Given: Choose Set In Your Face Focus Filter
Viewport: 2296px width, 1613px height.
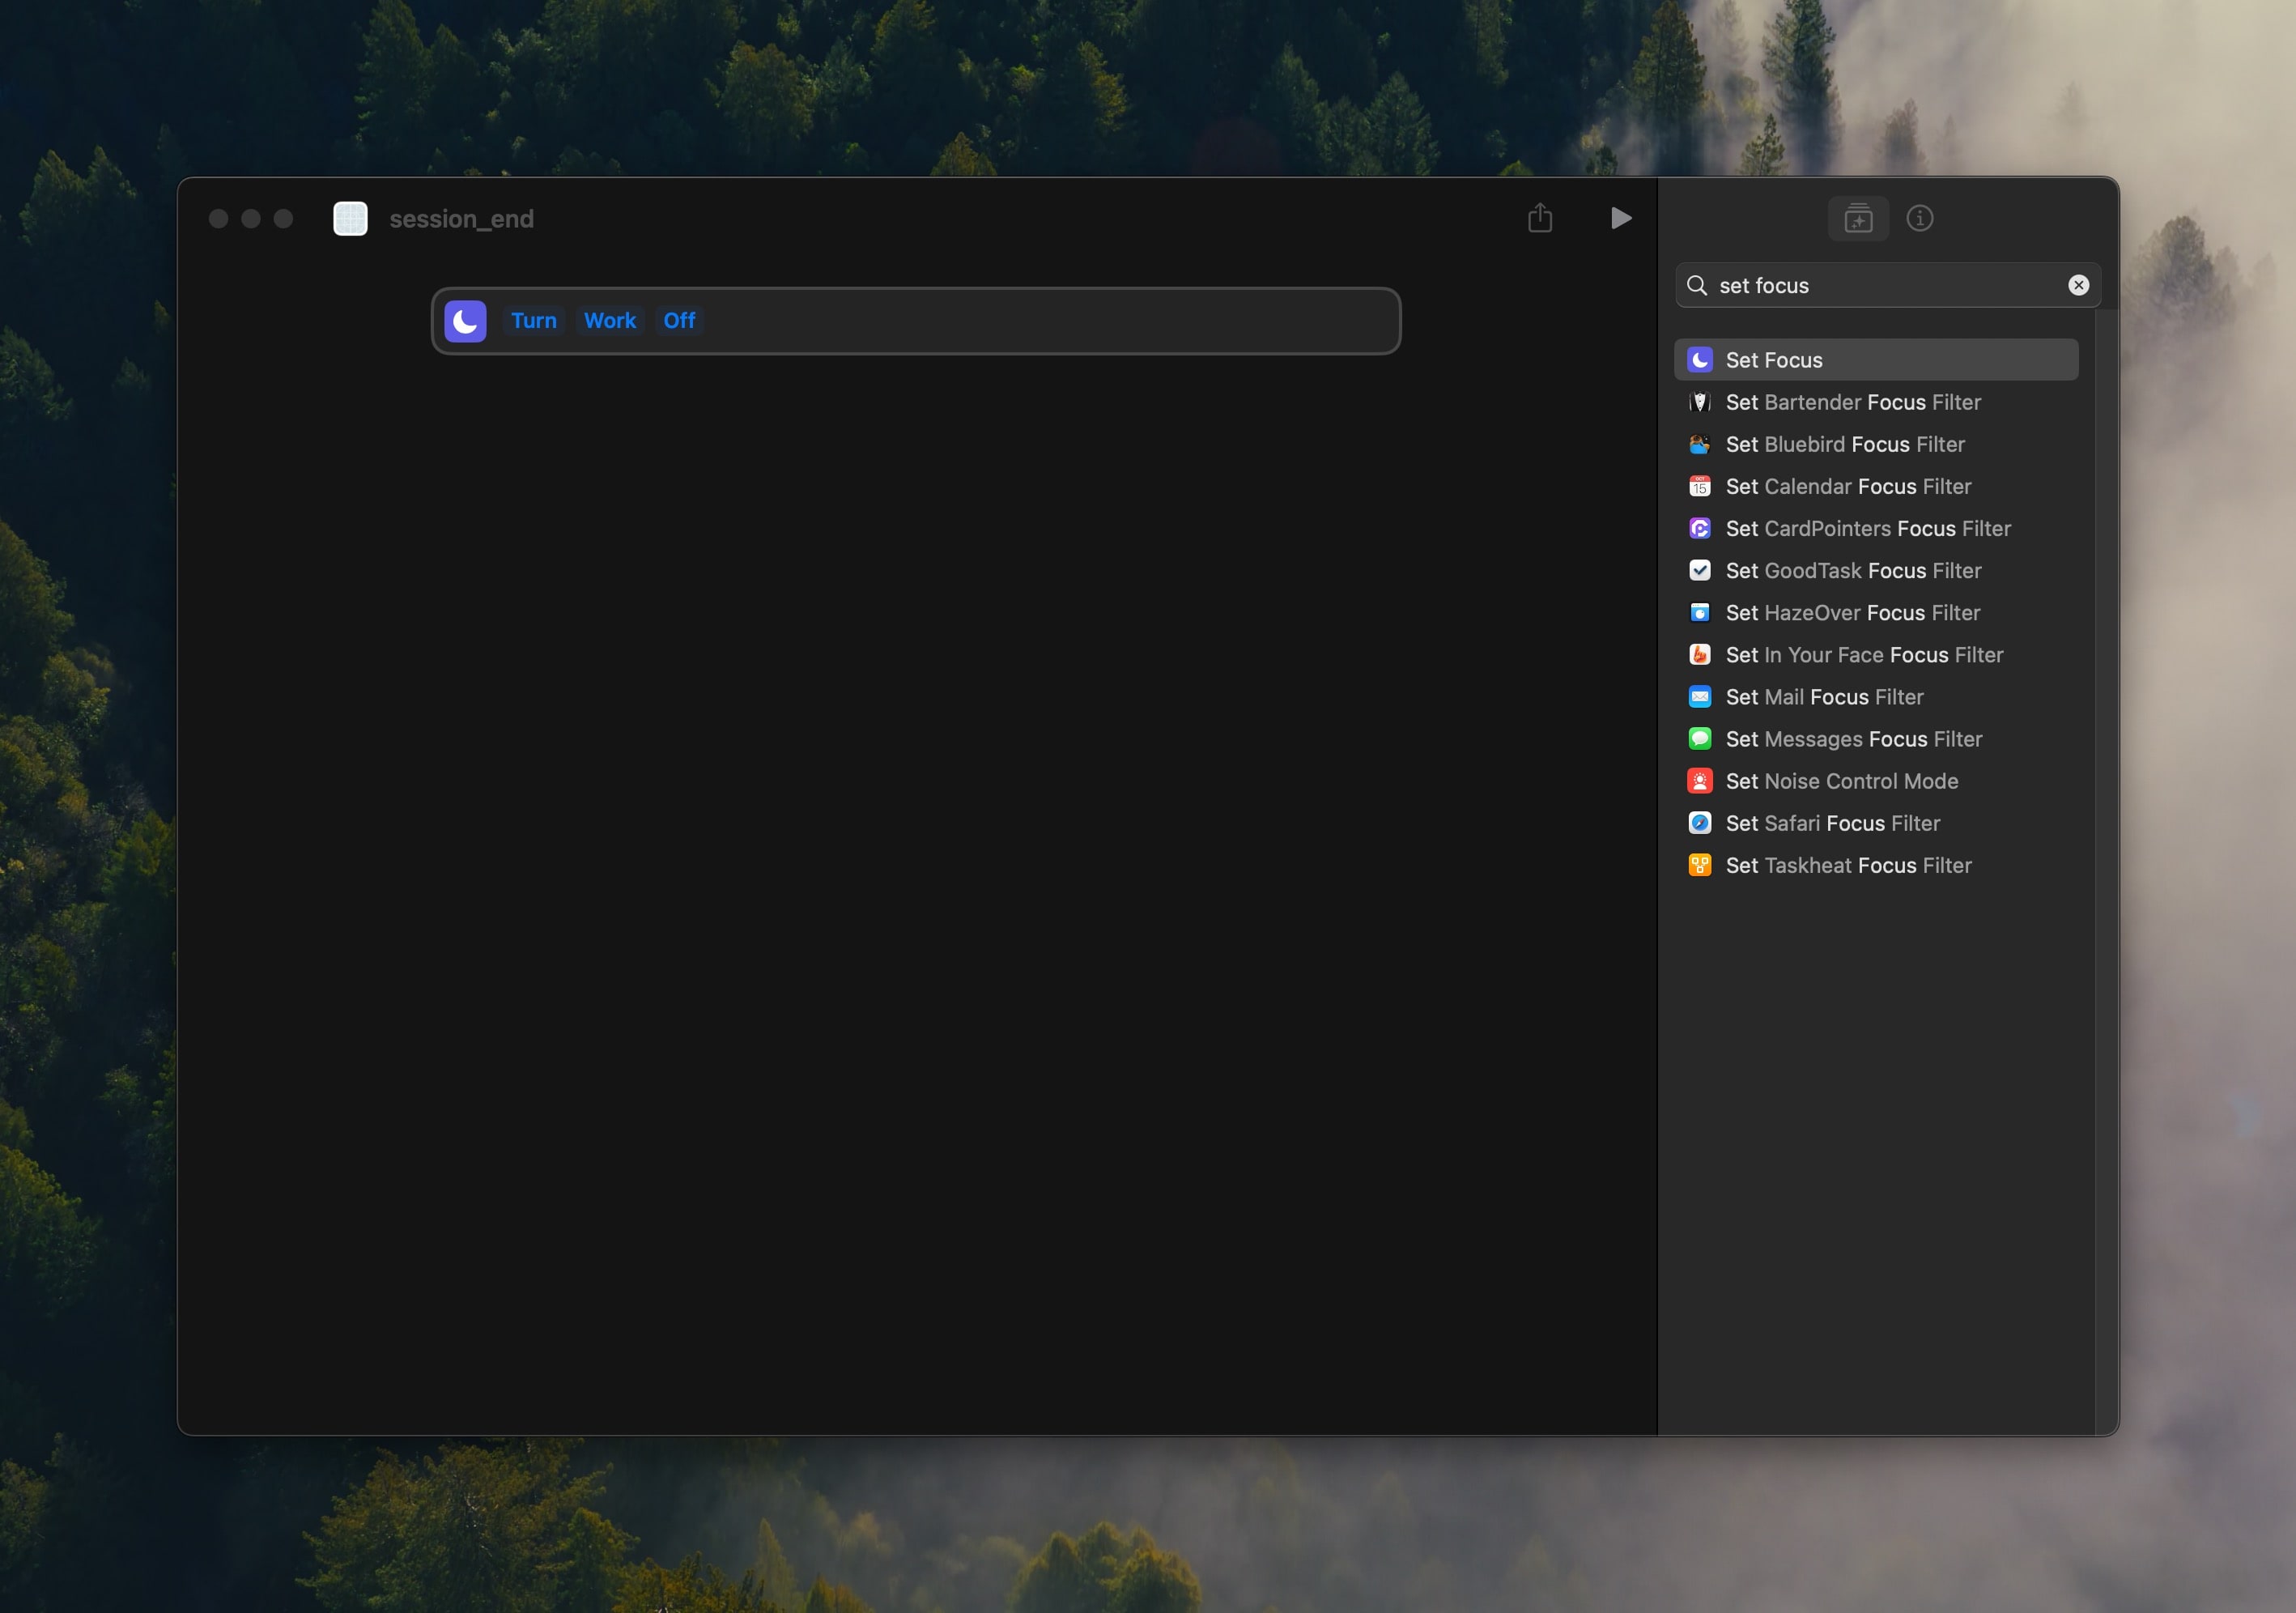Looking at the screenshot, I should pyautogui.click(x=1863, y=655).
